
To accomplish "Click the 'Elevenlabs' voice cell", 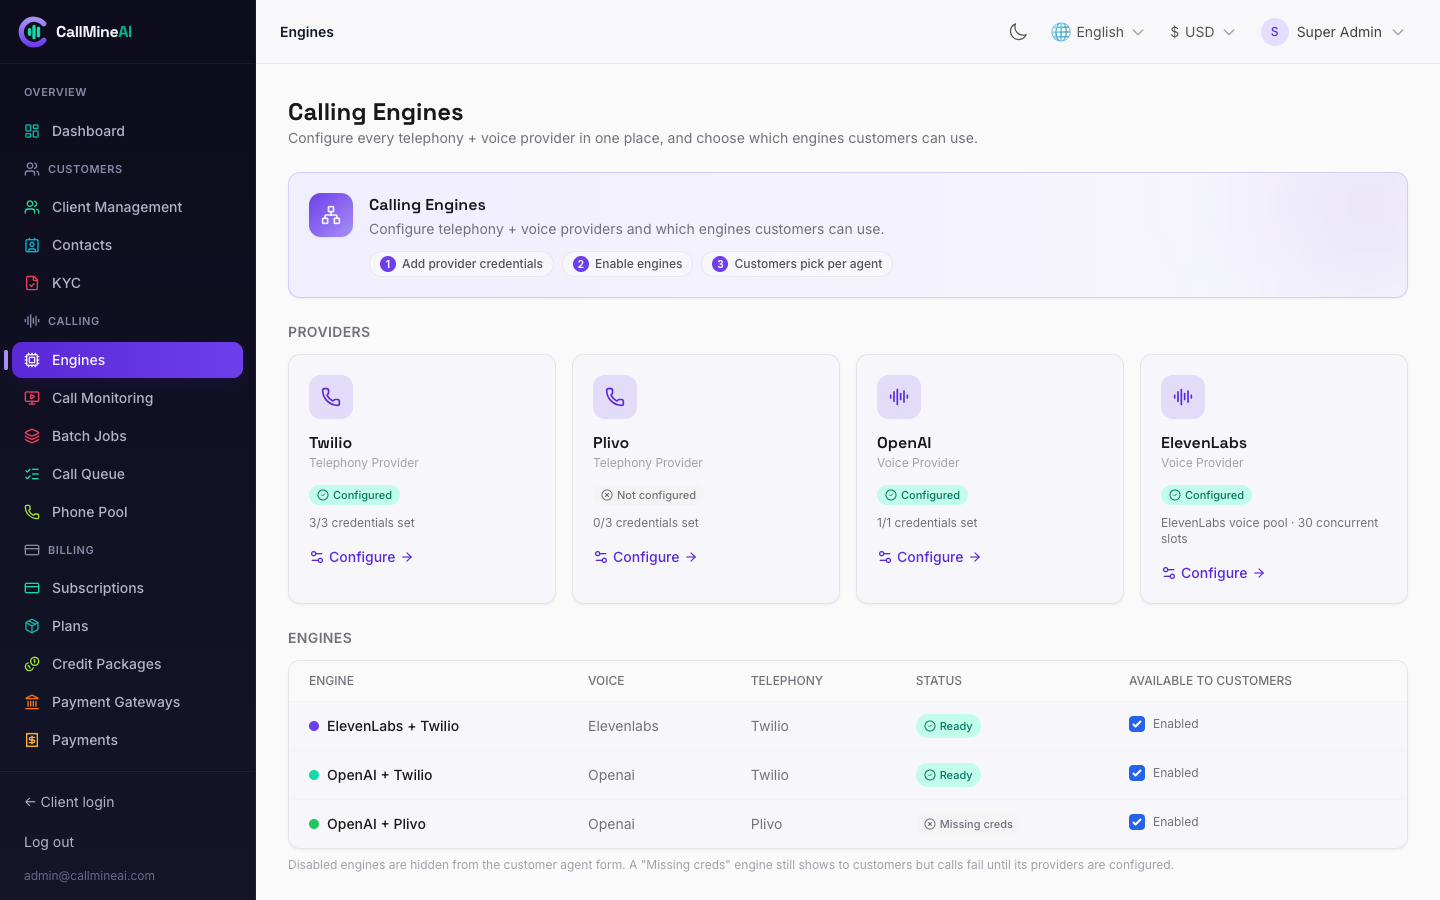I will point(623,726).
